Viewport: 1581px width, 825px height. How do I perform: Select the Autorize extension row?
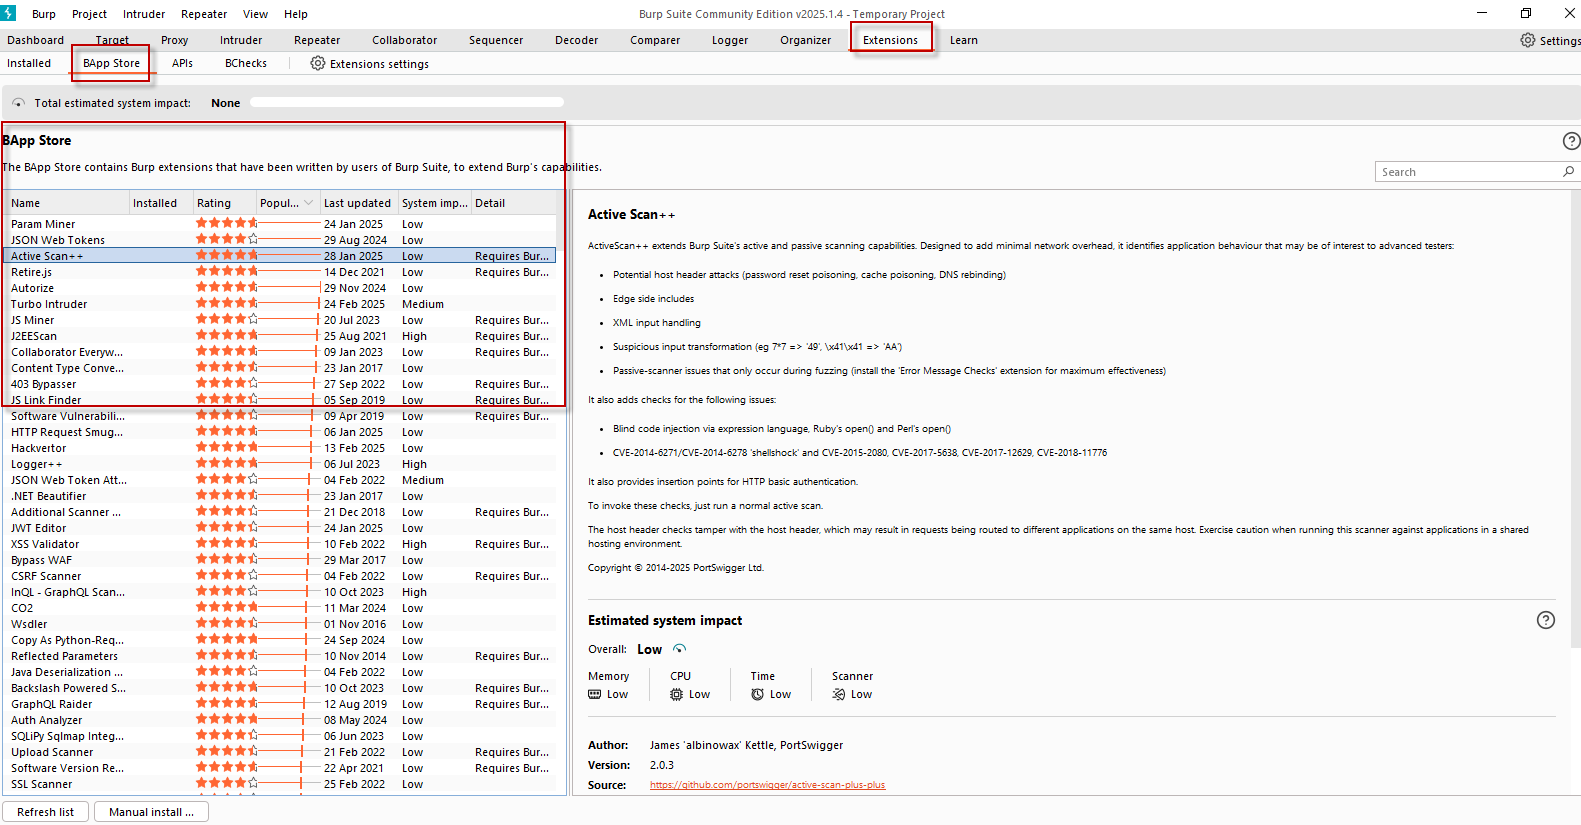pyautogui.click(x=281, y=288)
